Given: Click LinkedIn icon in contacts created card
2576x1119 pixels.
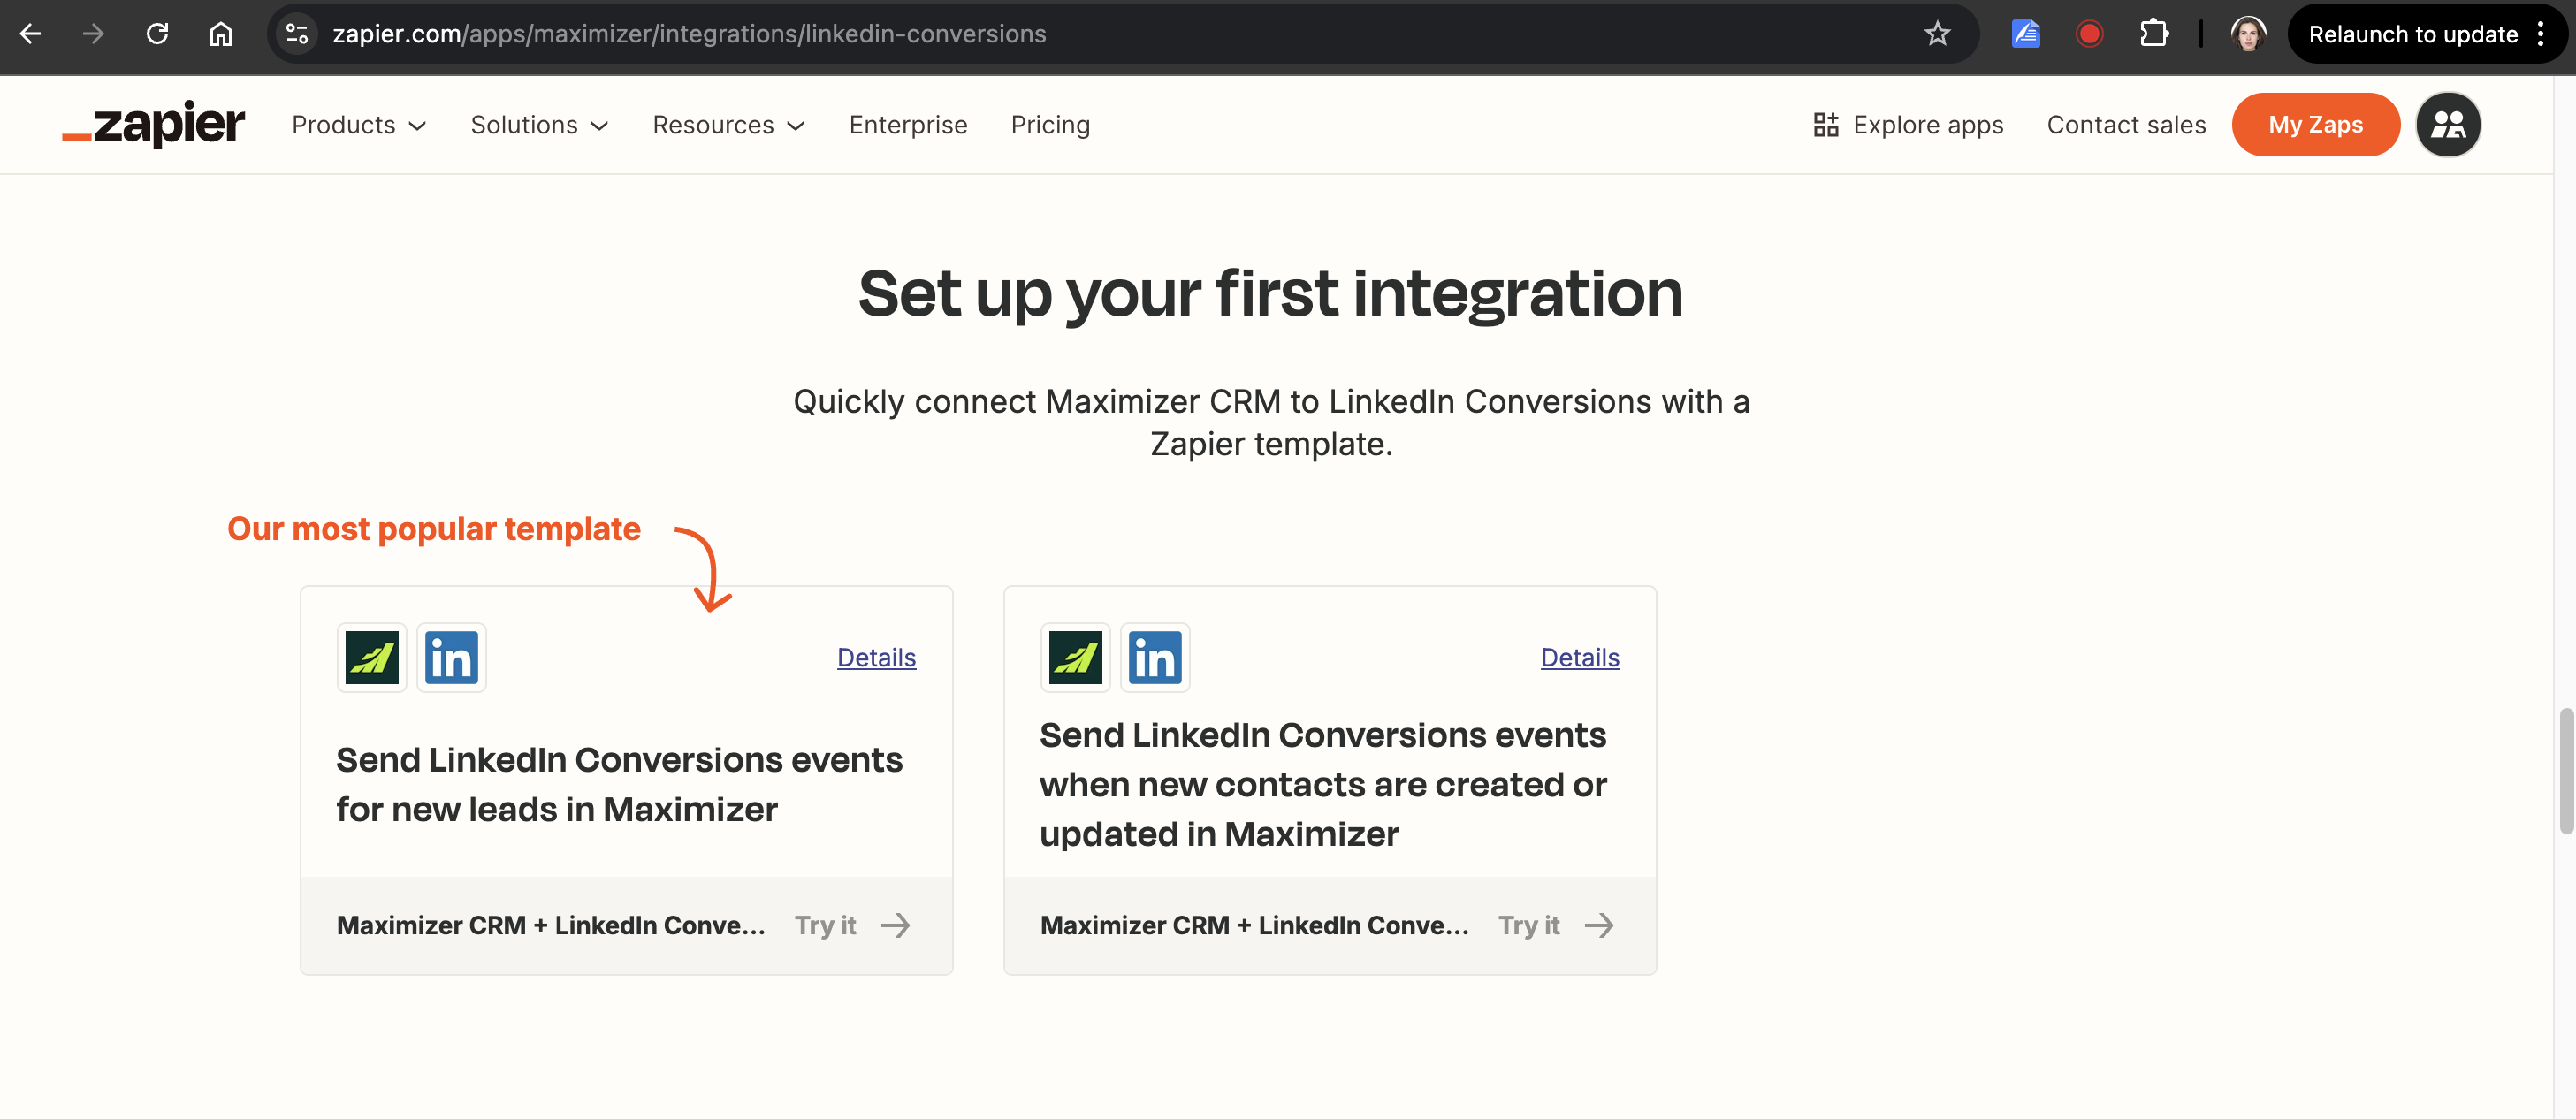Looking at the screenshot, I should coord(1155,657).
